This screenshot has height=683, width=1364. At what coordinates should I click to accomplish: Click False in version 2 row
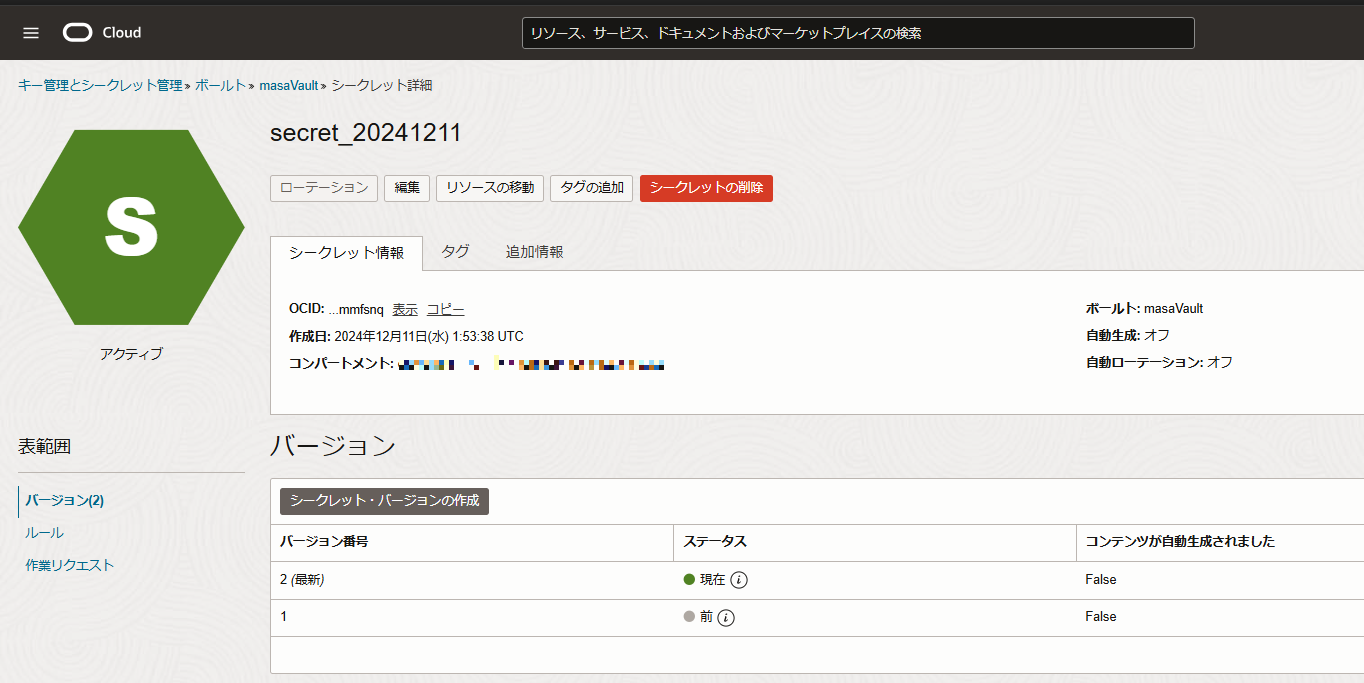coord(1101,580)
